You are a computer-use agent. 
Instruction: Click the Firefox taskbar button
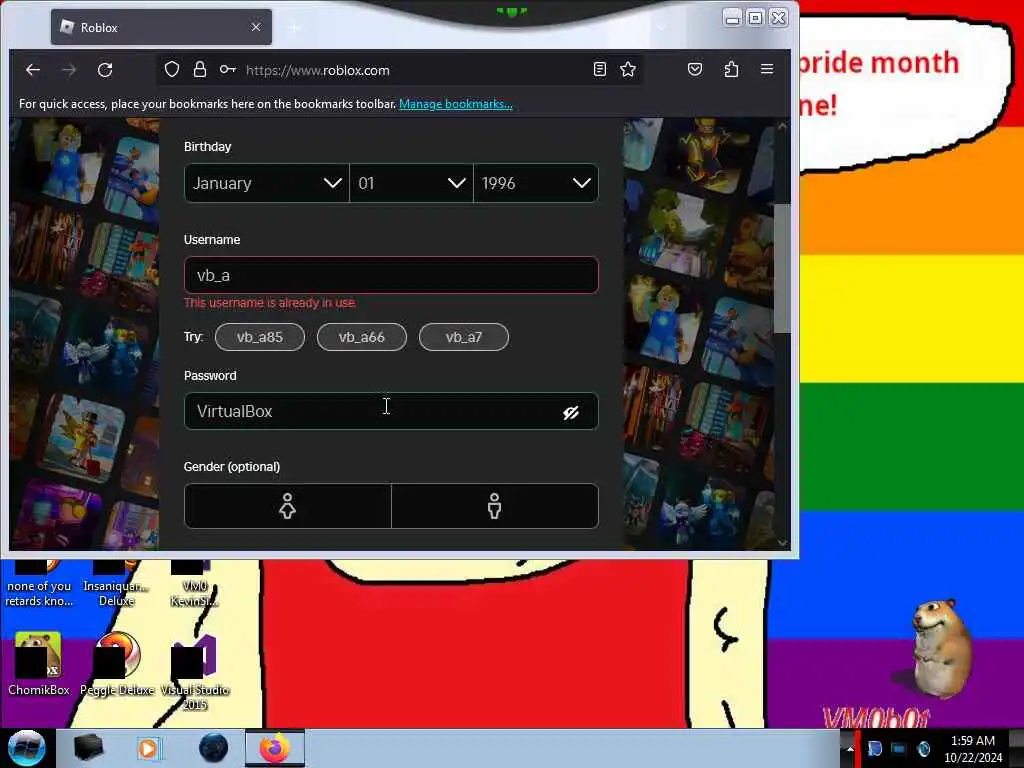tap(275, 748)
